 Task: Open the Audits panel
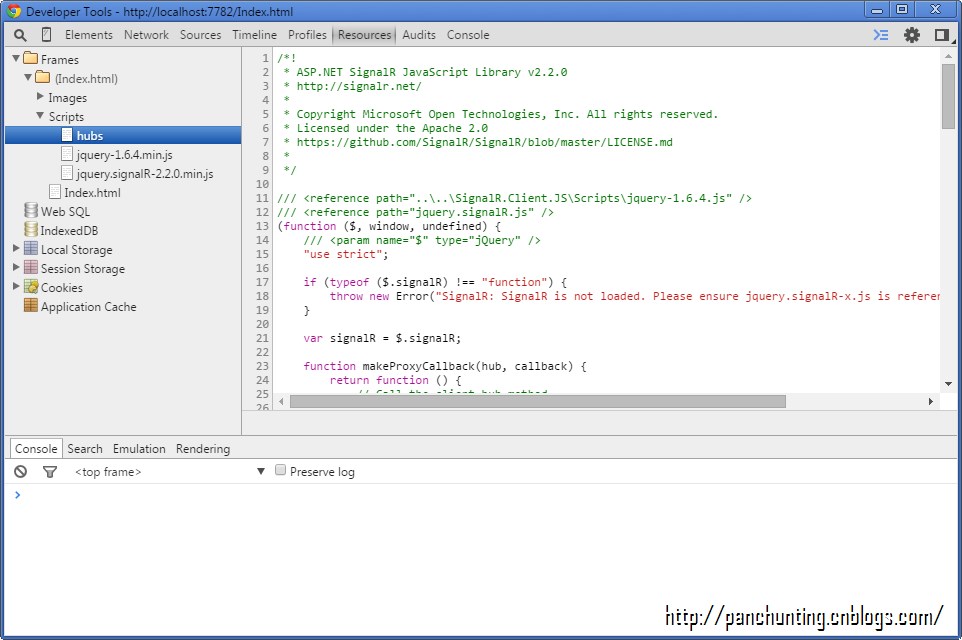(x=419, y=35)
